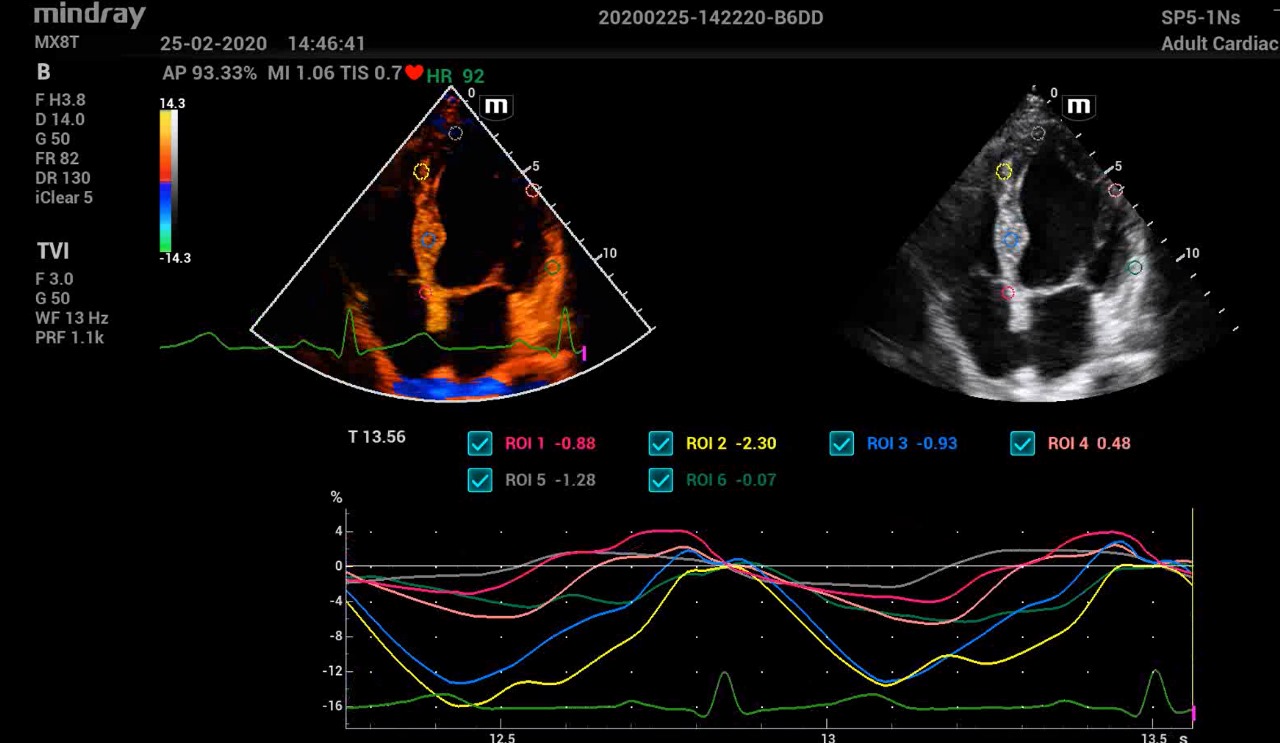Select the blue ROI 3 circle in the color TVI image

click(429, 240)
